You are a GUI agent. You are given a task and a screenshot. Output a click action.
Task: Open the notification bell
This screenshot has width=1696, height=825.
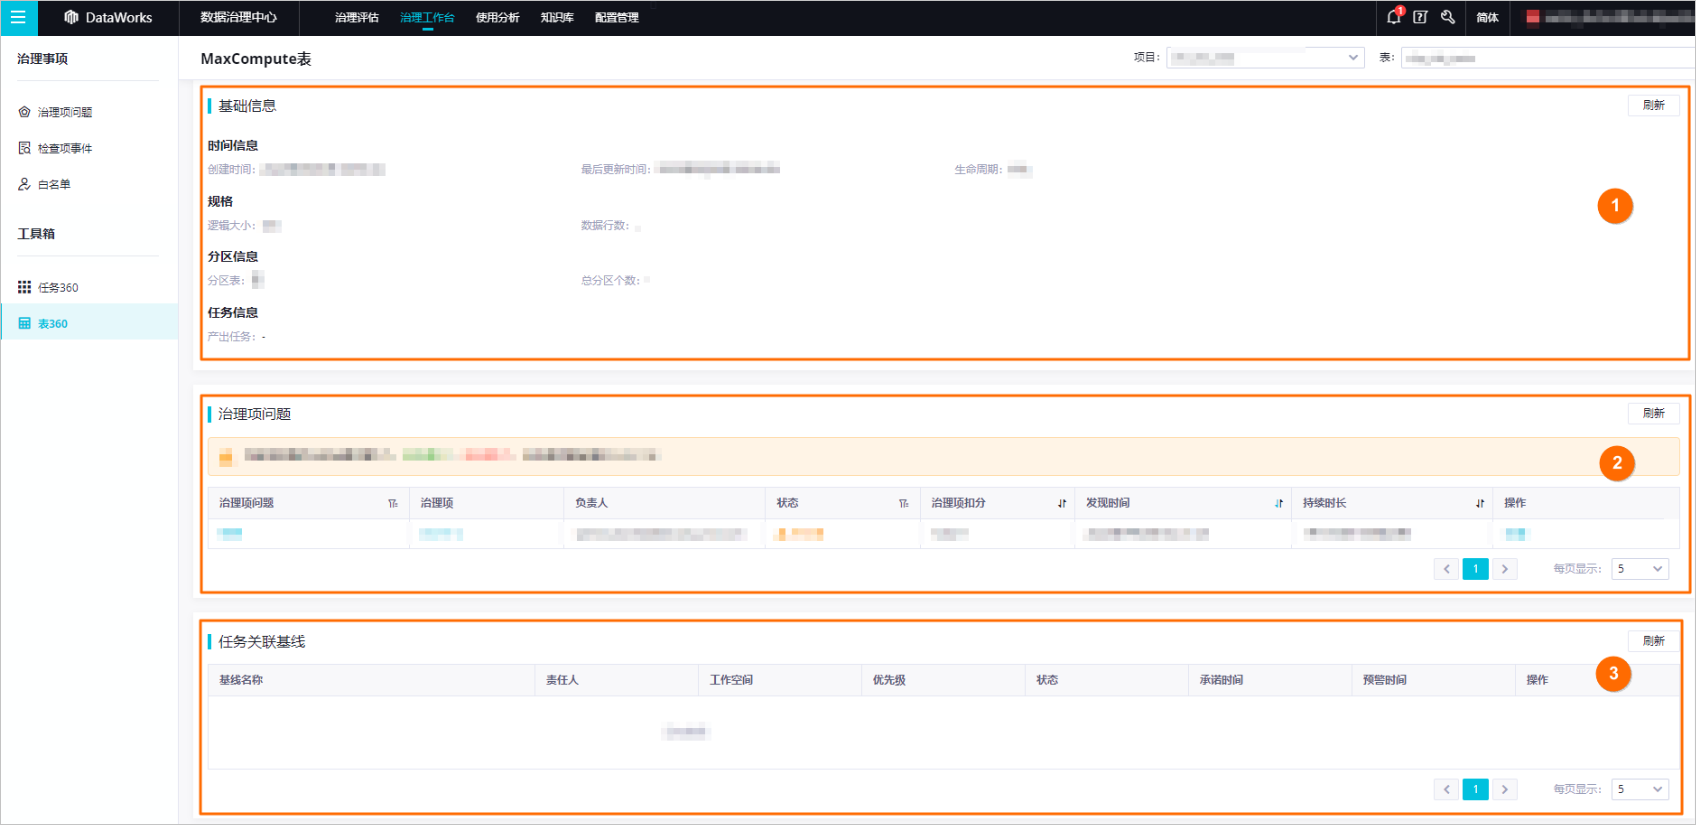(1394, 17)
